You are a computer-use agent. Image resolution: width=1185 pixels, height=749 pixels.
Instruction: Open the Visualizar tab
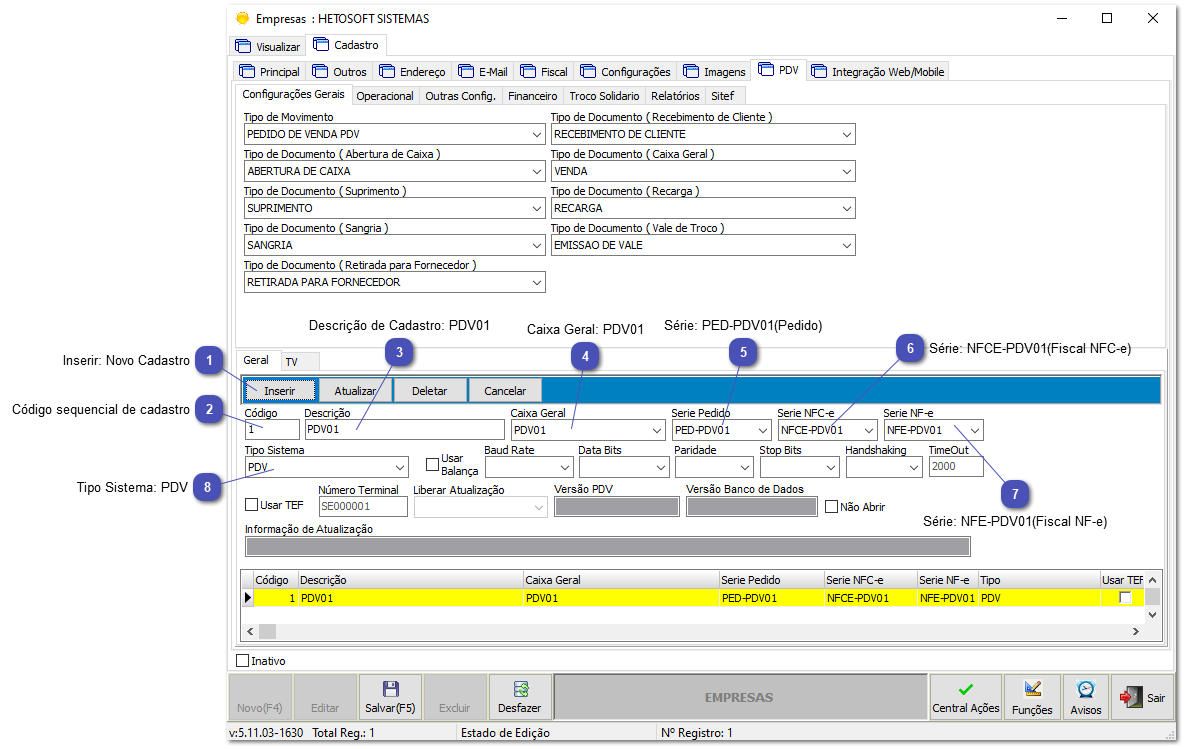267,45
